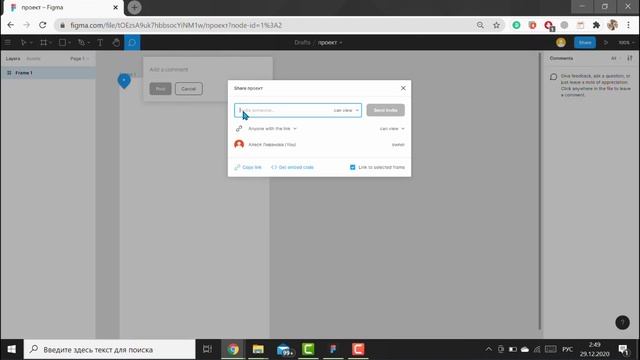Expand the shape tool options arrow
The width and height of the screenshot is (640, 360).
70,42
